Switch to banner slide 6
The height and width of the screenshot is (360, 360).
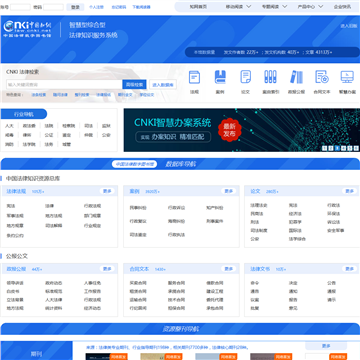click(356, 148)
